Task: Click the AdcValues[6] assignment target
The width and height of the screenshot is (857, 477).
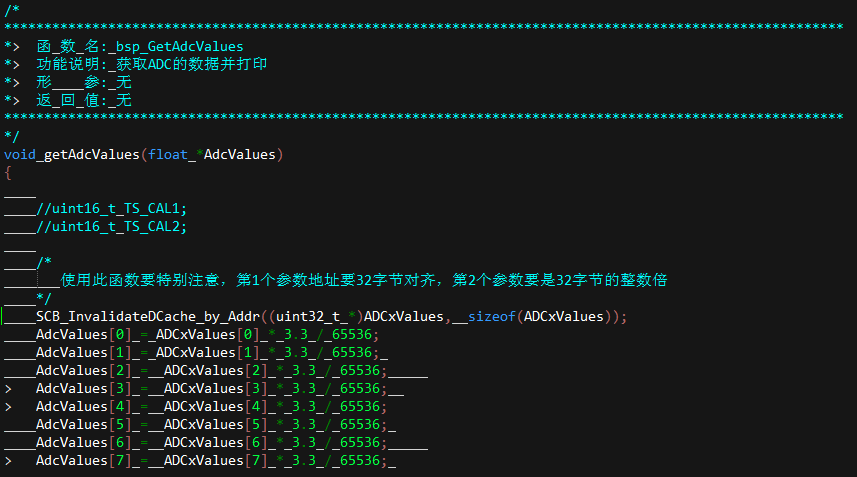Action: click(x=84, y=443)
